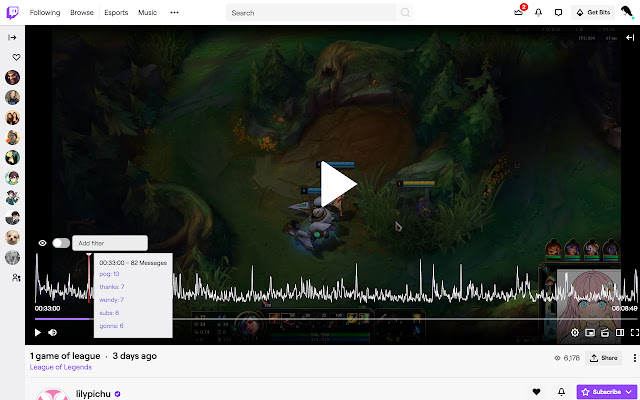The image size is (640, 400).
Task: Click the clip creation icon
Action: click(605, 333)
